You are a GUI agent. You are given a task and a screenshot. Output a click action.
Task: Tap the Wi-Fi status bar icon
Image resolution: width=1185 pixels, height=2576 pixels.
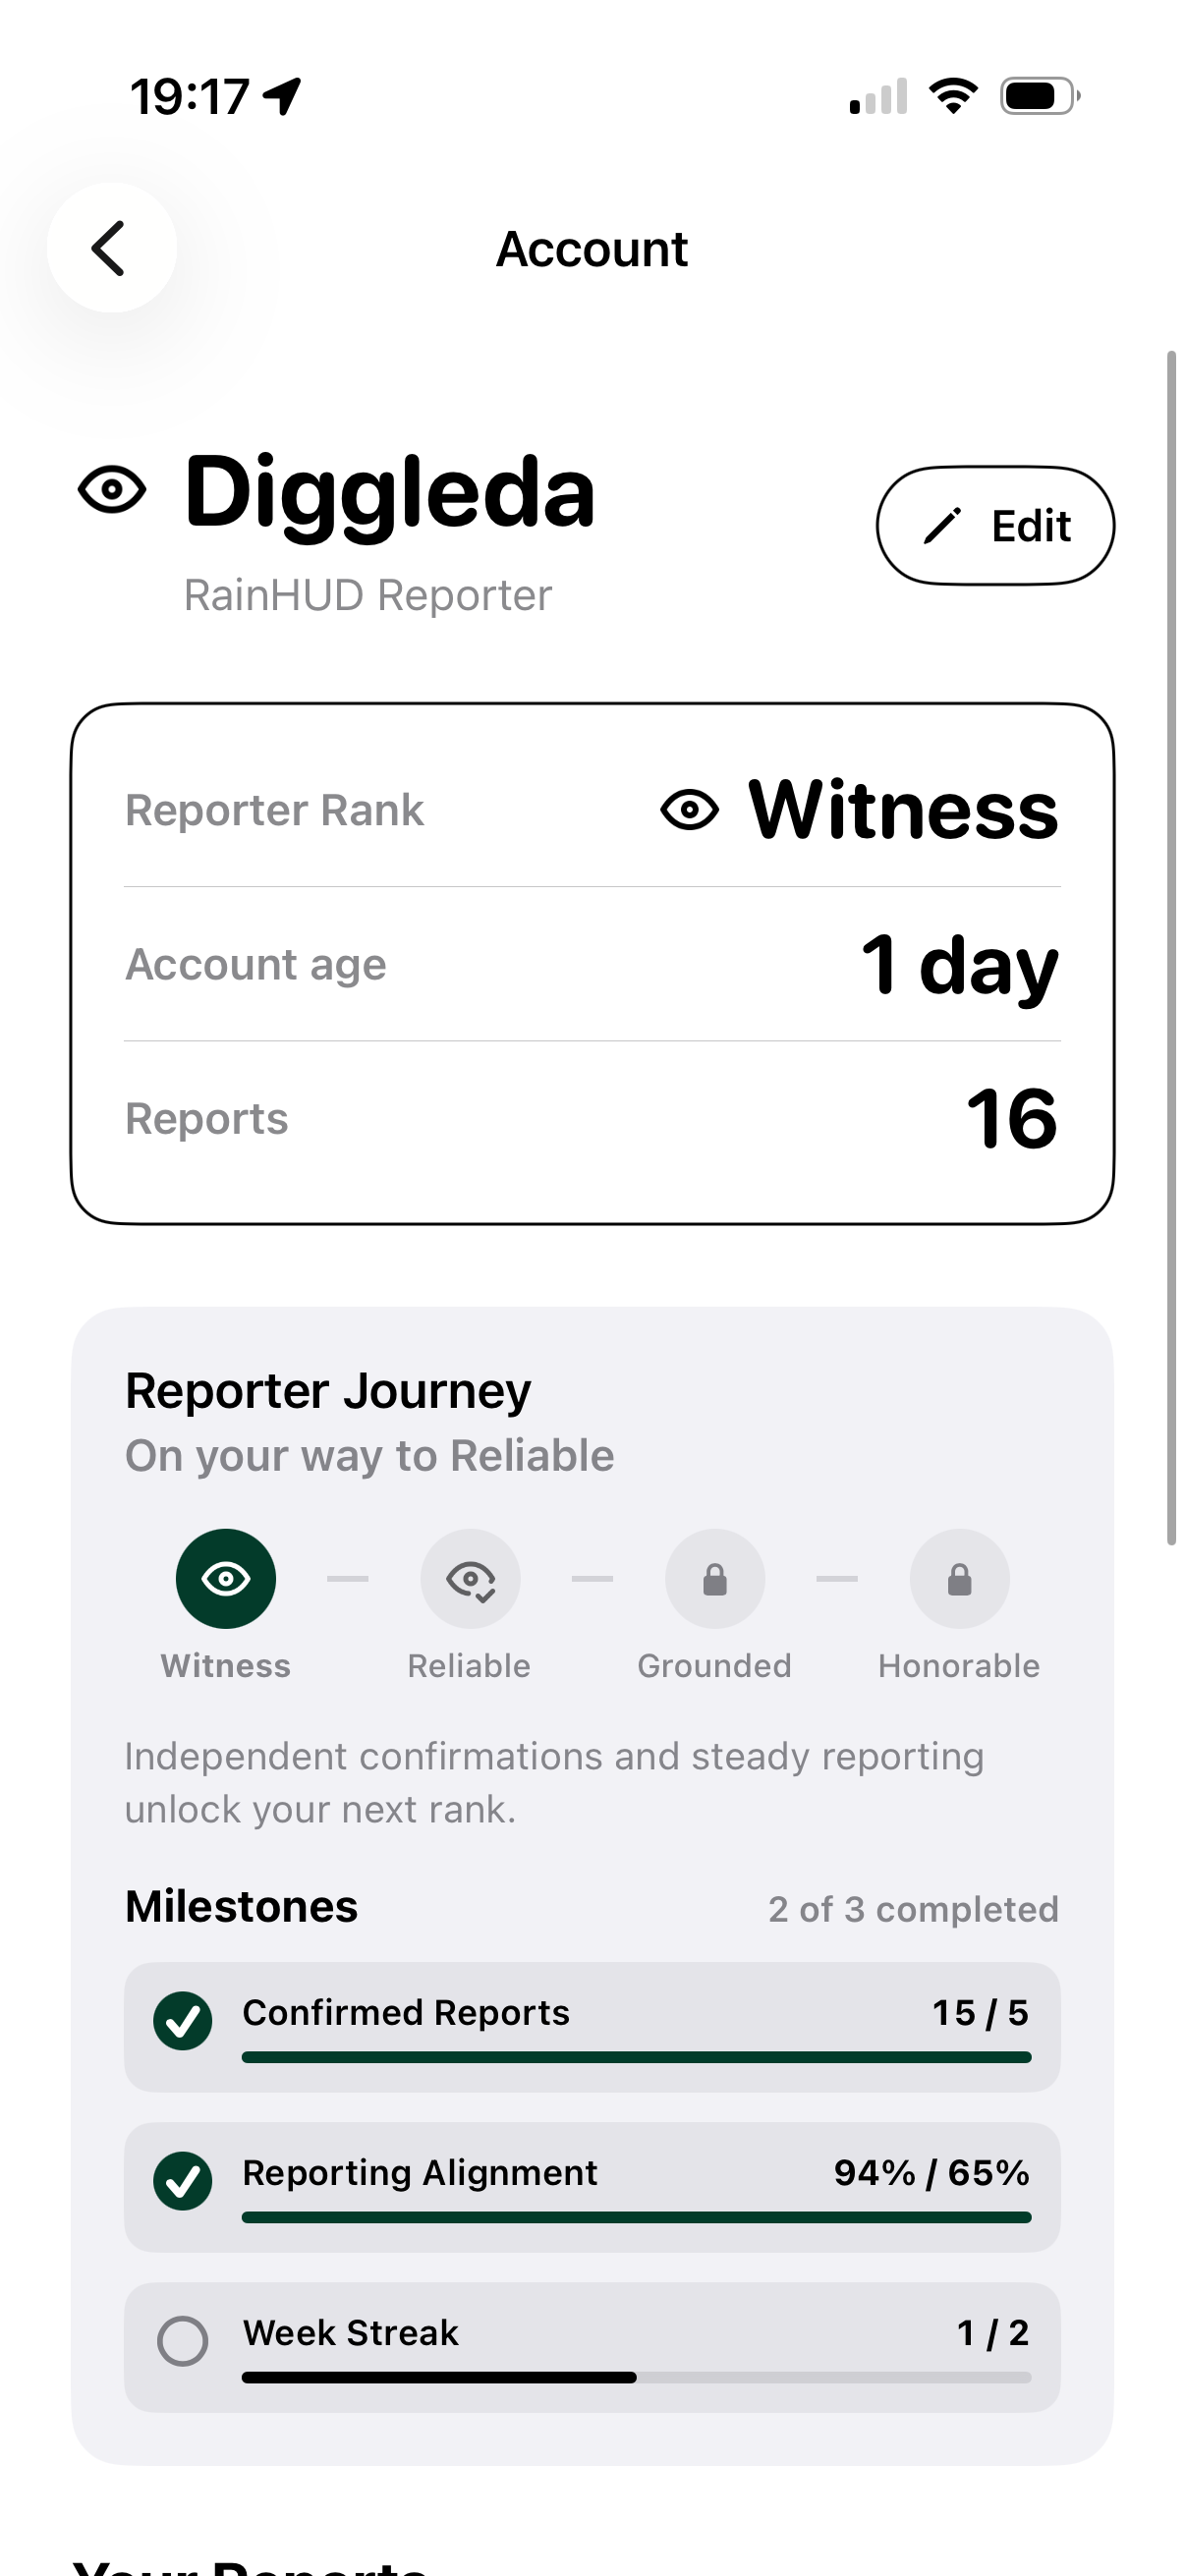click(953, 96)
